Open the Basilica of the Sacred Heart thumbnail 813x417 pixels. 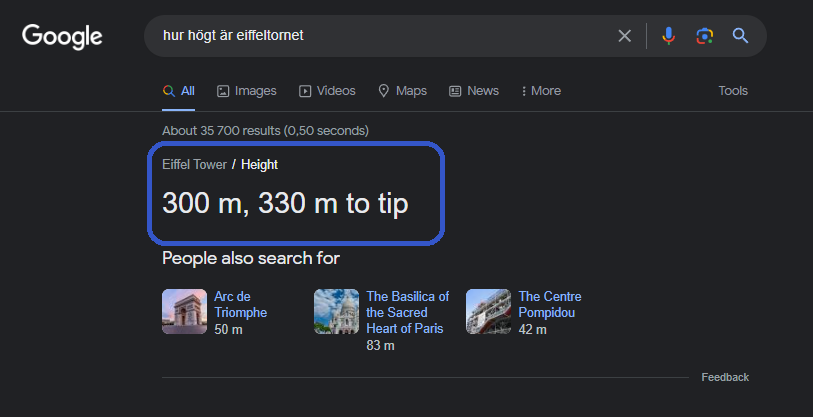pyautogui.click(x=336, y=311)
